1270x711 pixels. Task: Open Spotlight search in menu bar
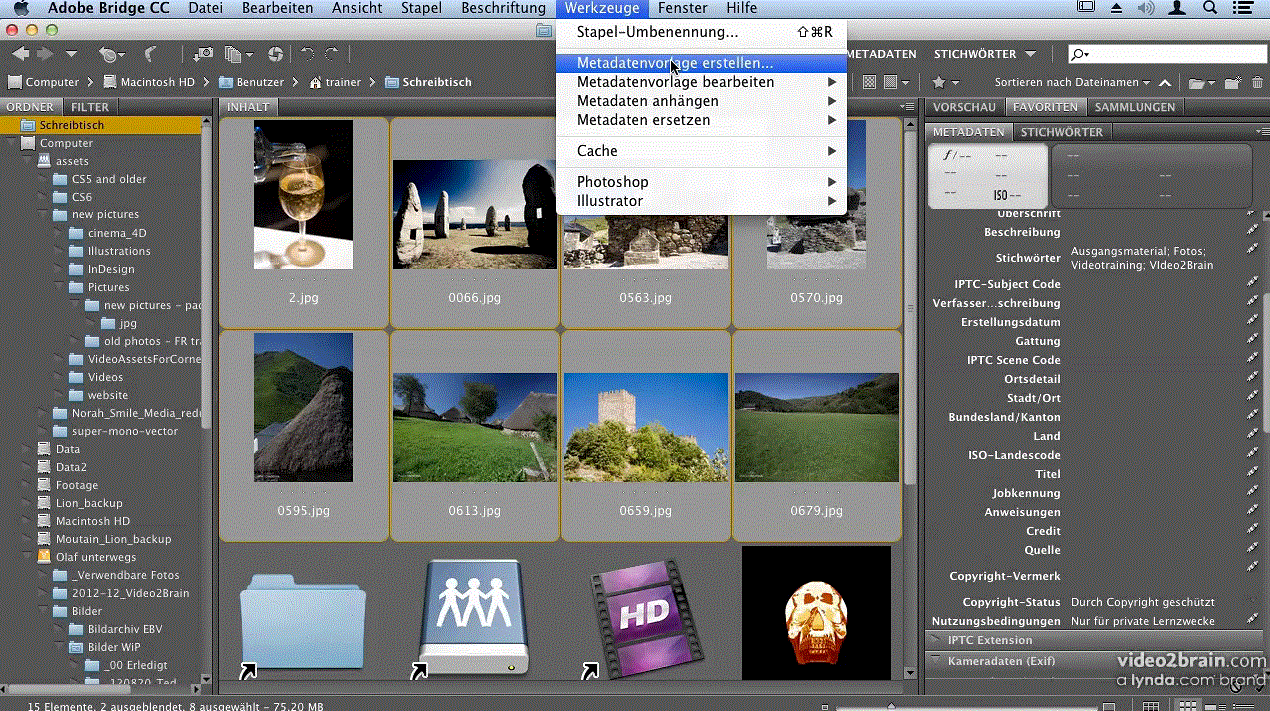(1210, 8)
